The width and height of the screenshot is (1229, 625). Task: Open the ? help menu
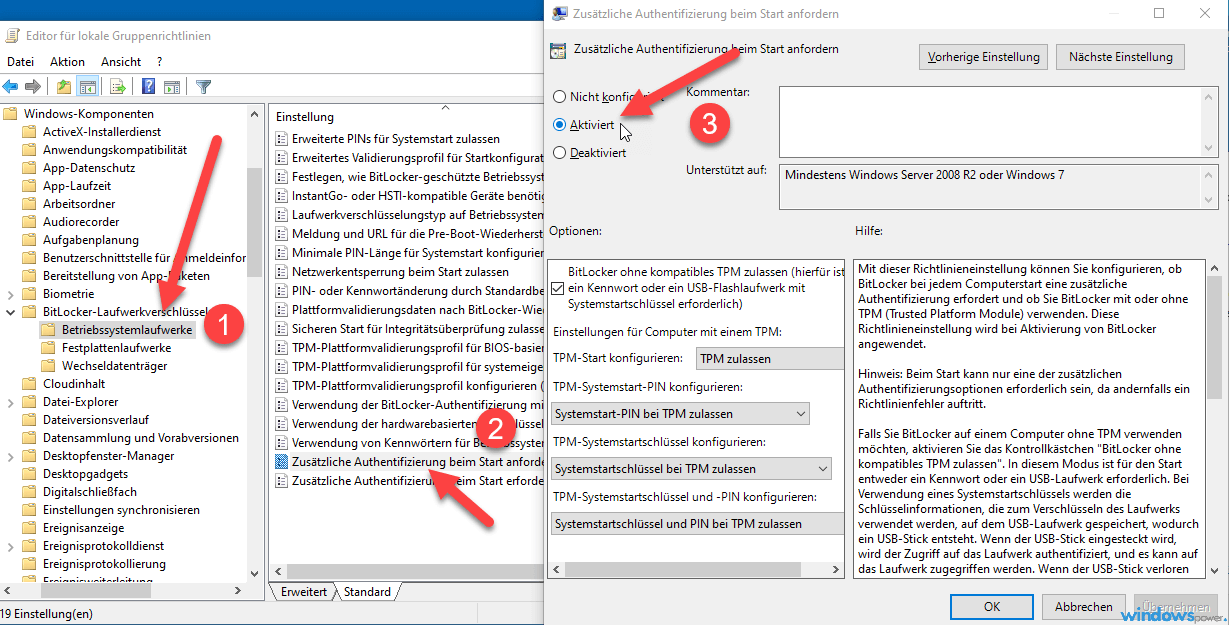pos(160,62)
